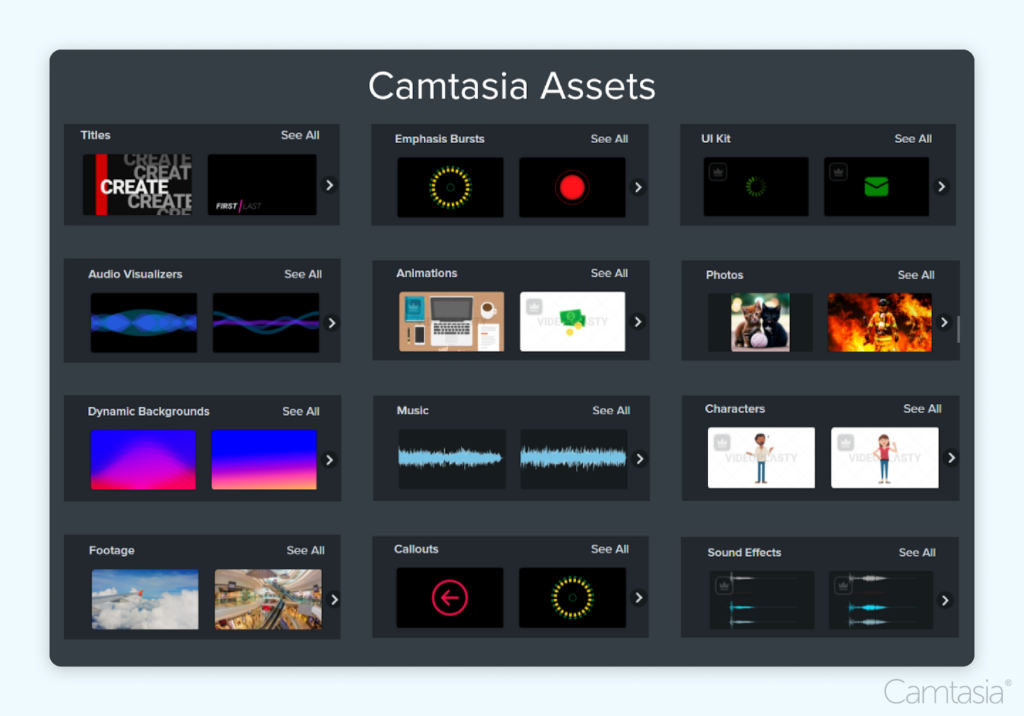This screenshot has width=1024, height=716.
Task: Select the blue wave audio visualizer
Action: (144, 323)
